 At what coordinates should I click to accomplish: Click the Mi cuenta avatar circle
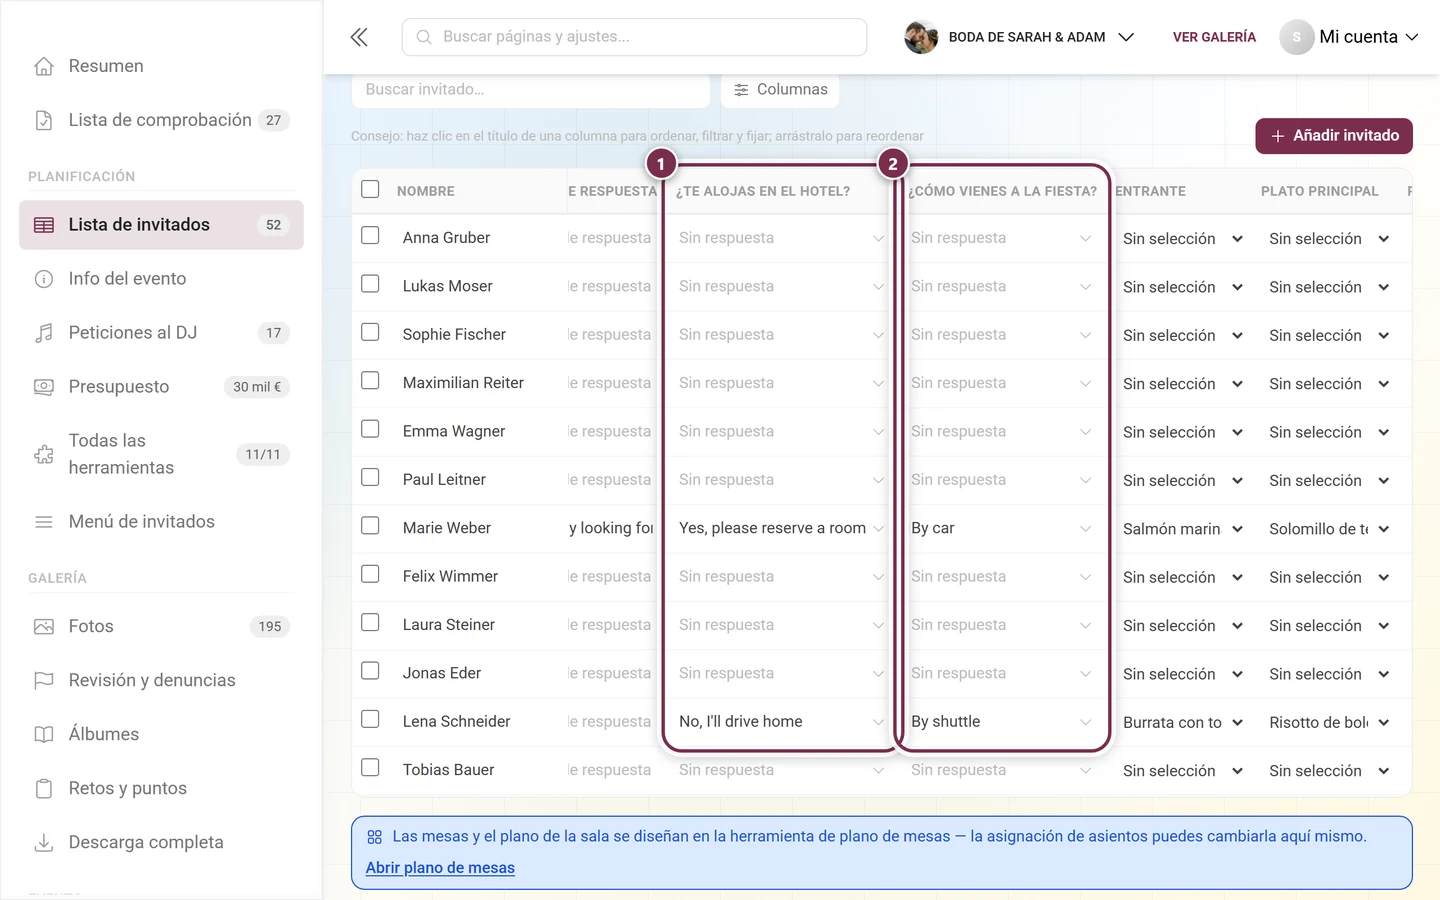(1296, 37)
